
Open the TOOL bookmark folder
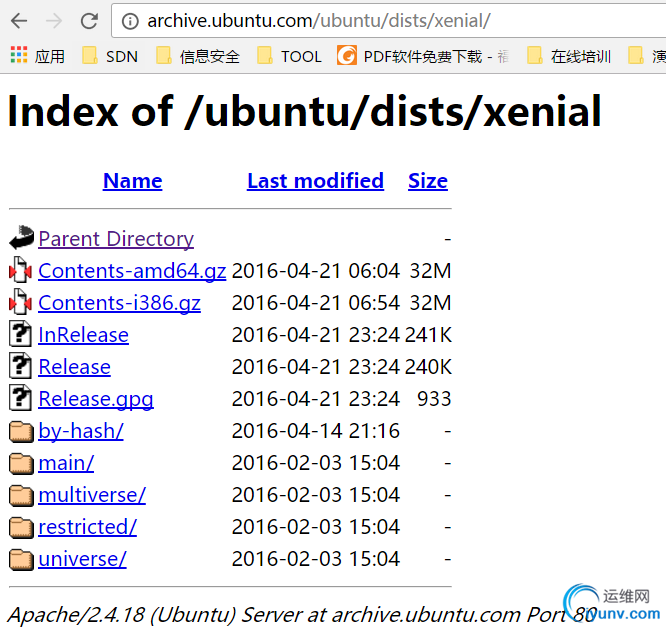(x=289, y=56)
